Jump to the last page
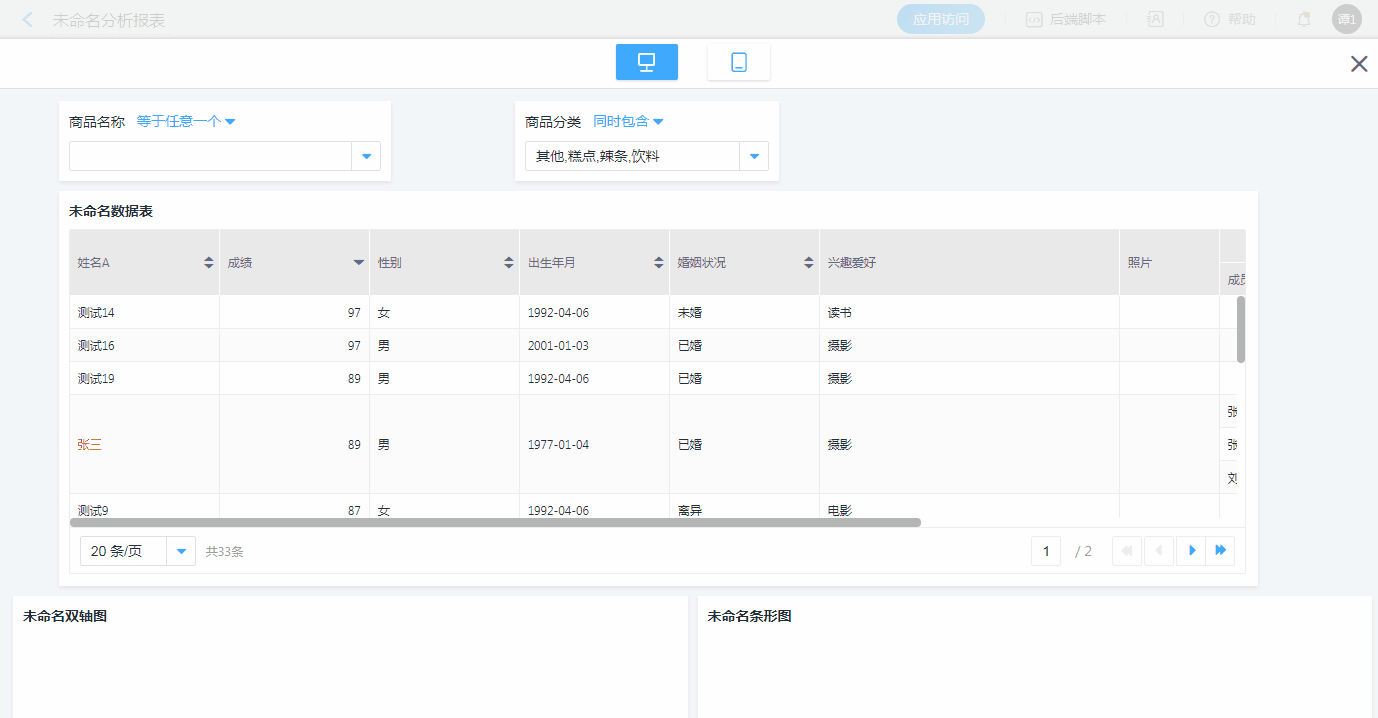The image size is (1378, 718). [x=1221, y=551]
